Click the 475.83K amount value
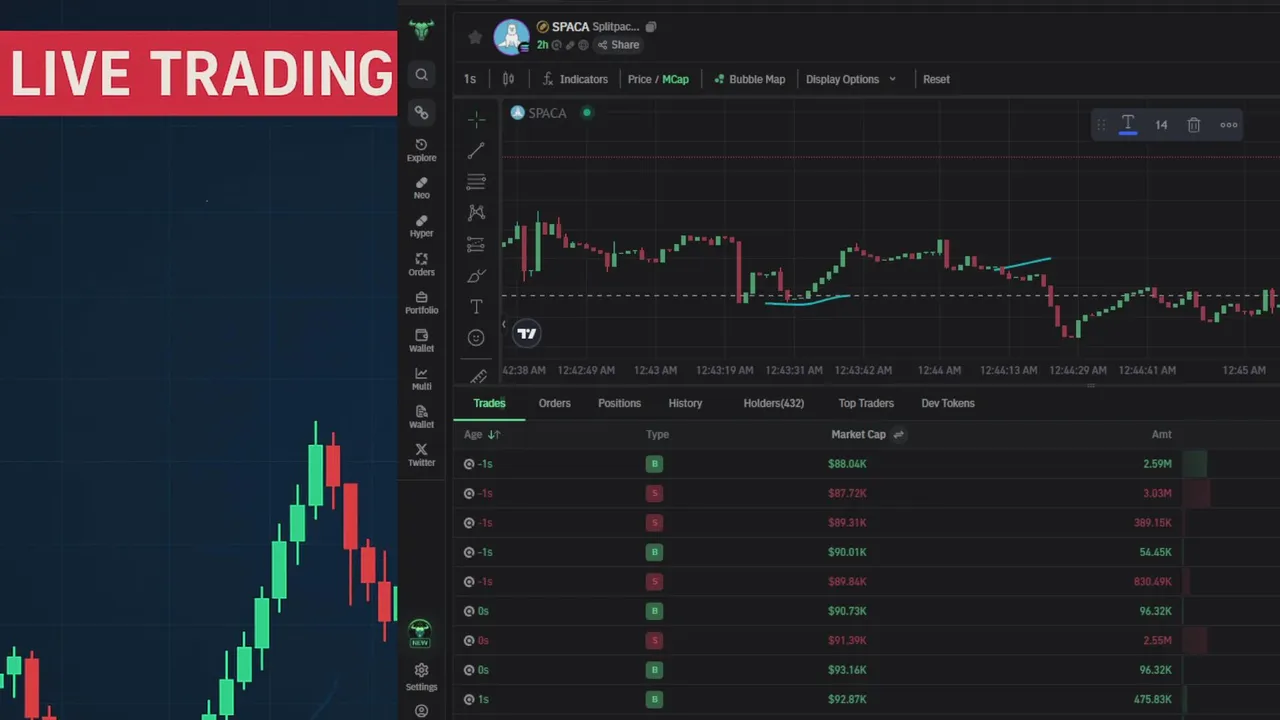Image resolution: width=1280 pixels, height=720 pixels. 1153,699
